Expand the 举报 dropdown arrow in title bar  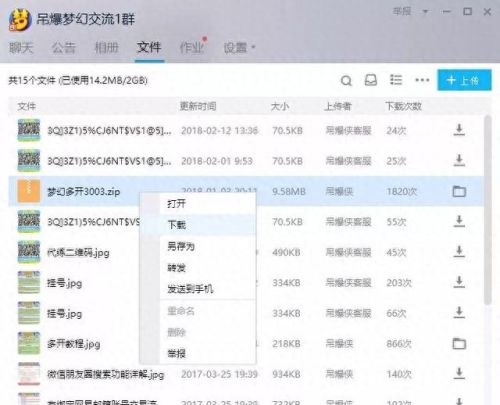tap(425, 12)
